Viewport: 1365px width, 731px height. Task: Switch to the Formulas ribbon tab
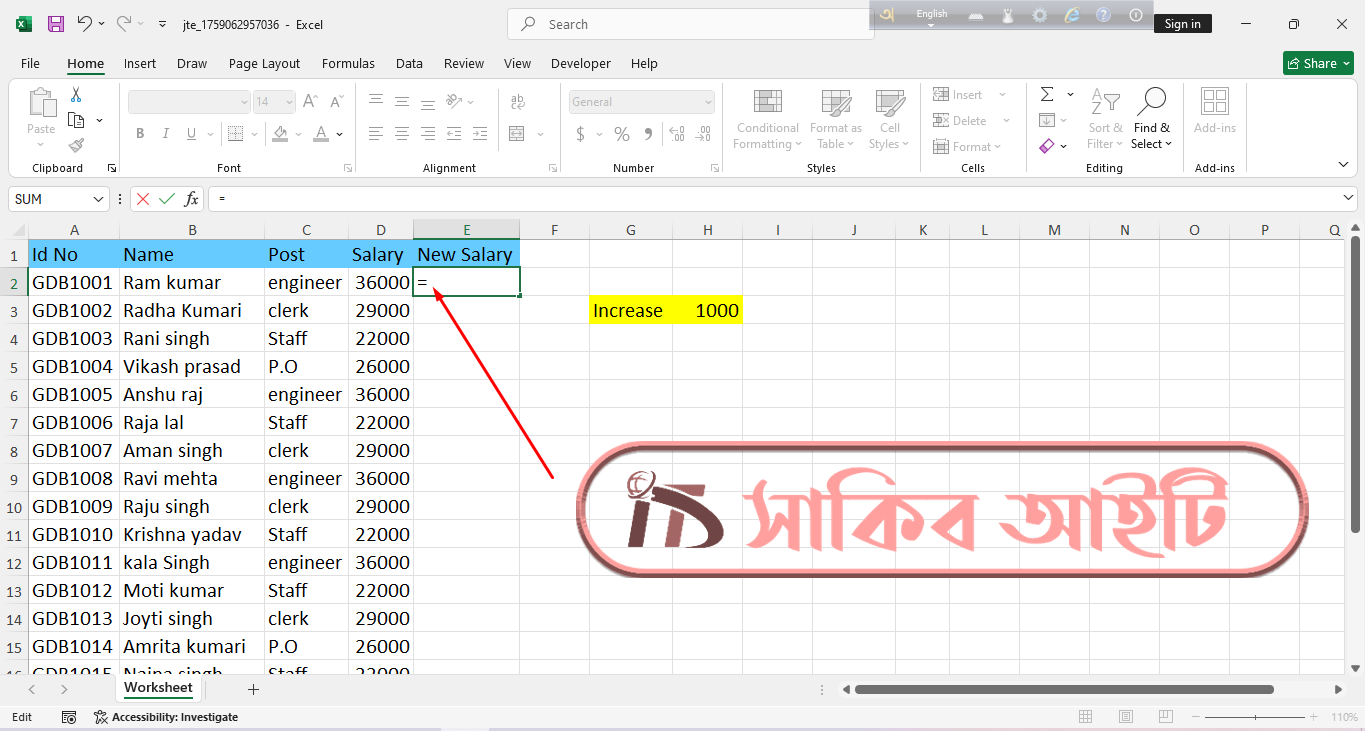tap(348, 63)
